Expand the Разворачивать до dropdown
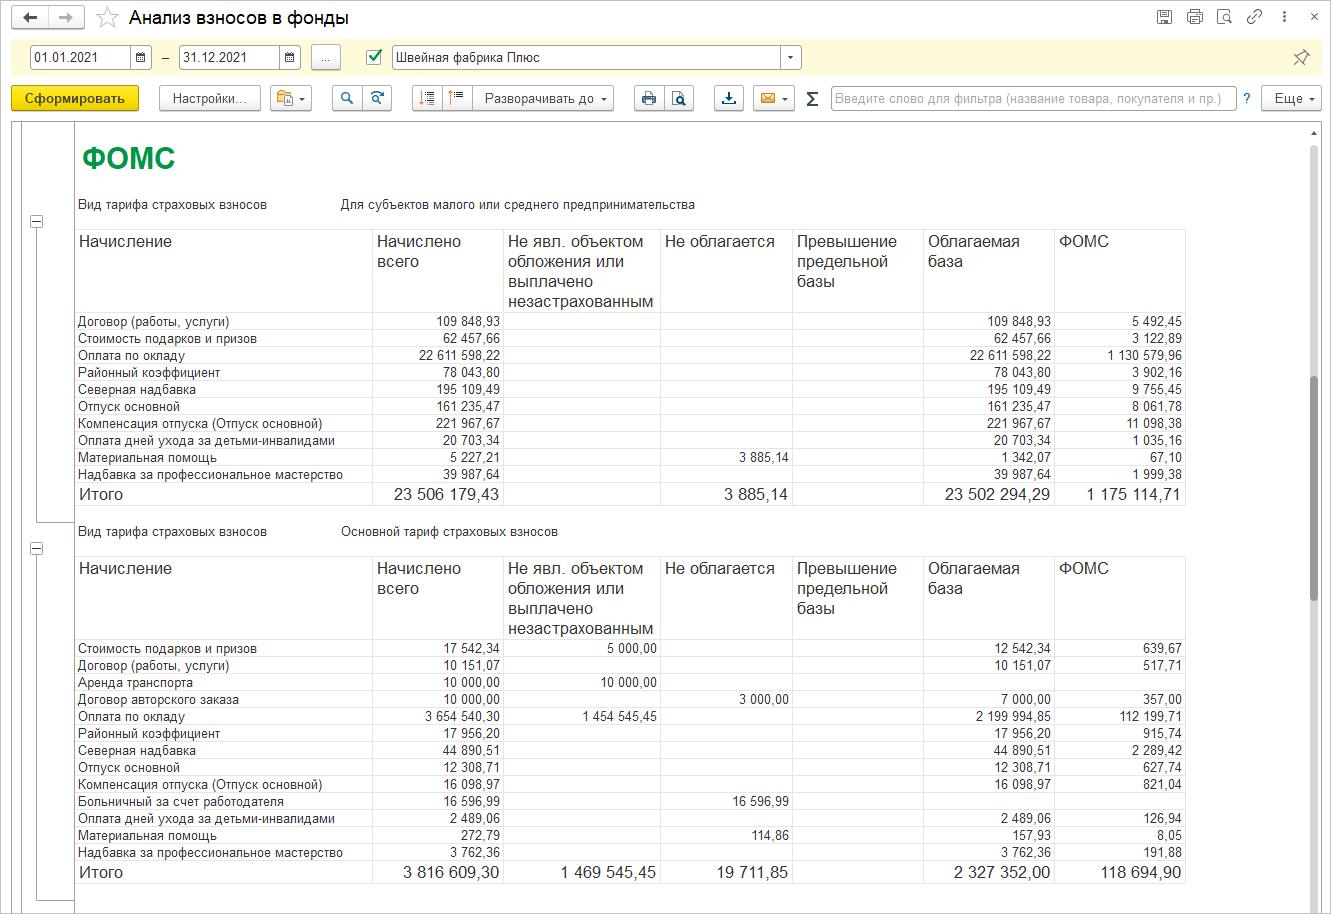Viewport: 1331px width, 914px height. click(x=545, y=98)
